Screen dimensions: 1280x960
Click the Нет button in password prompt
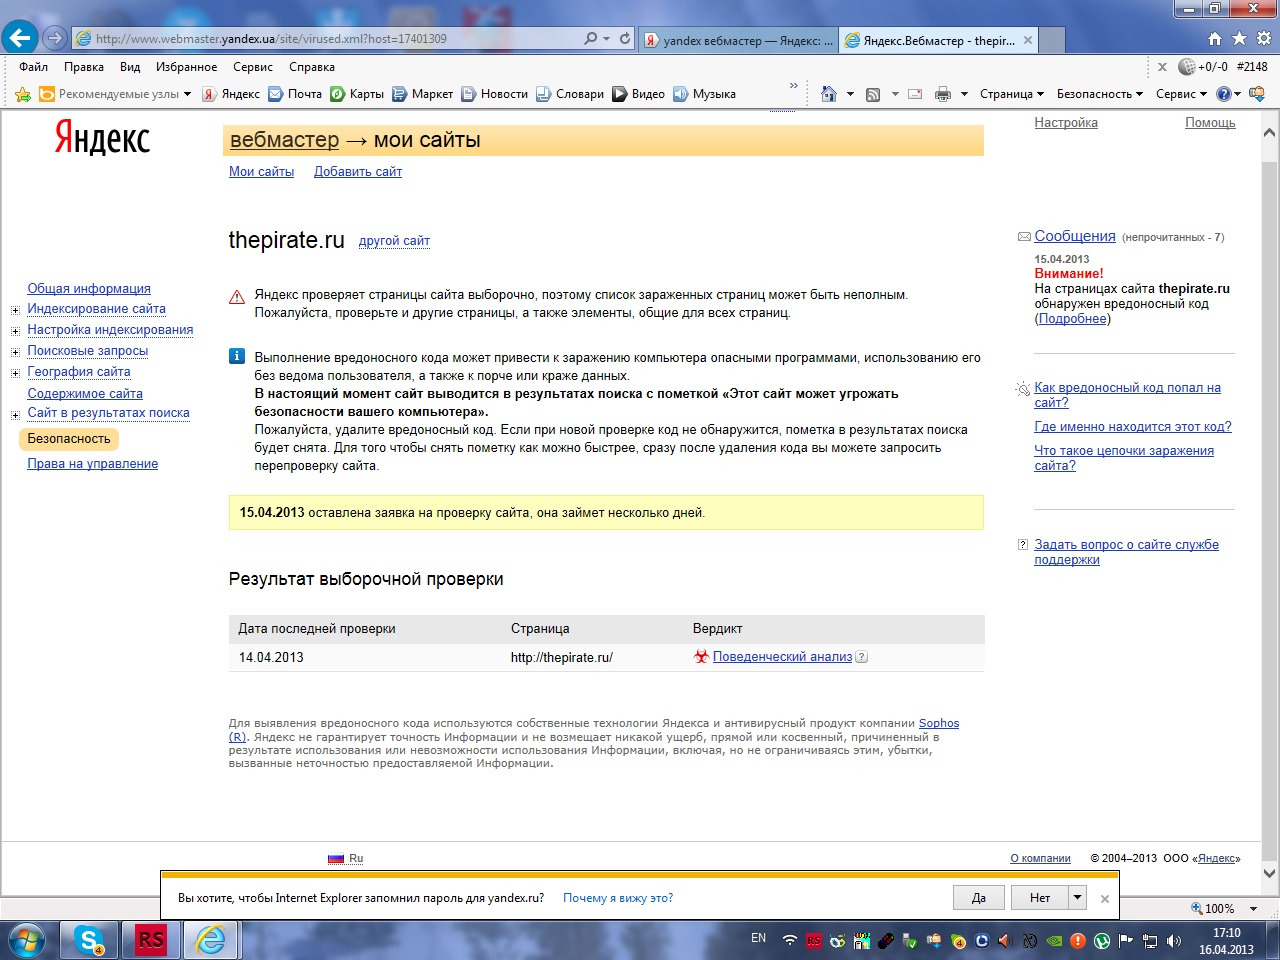tap(1040, 897)
